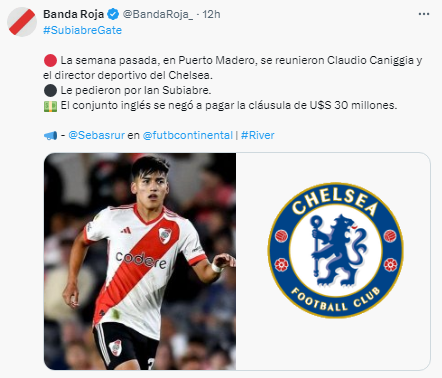View the Chelsea Football Club crest image
442x378 pixels.
(x=336, y=250)
